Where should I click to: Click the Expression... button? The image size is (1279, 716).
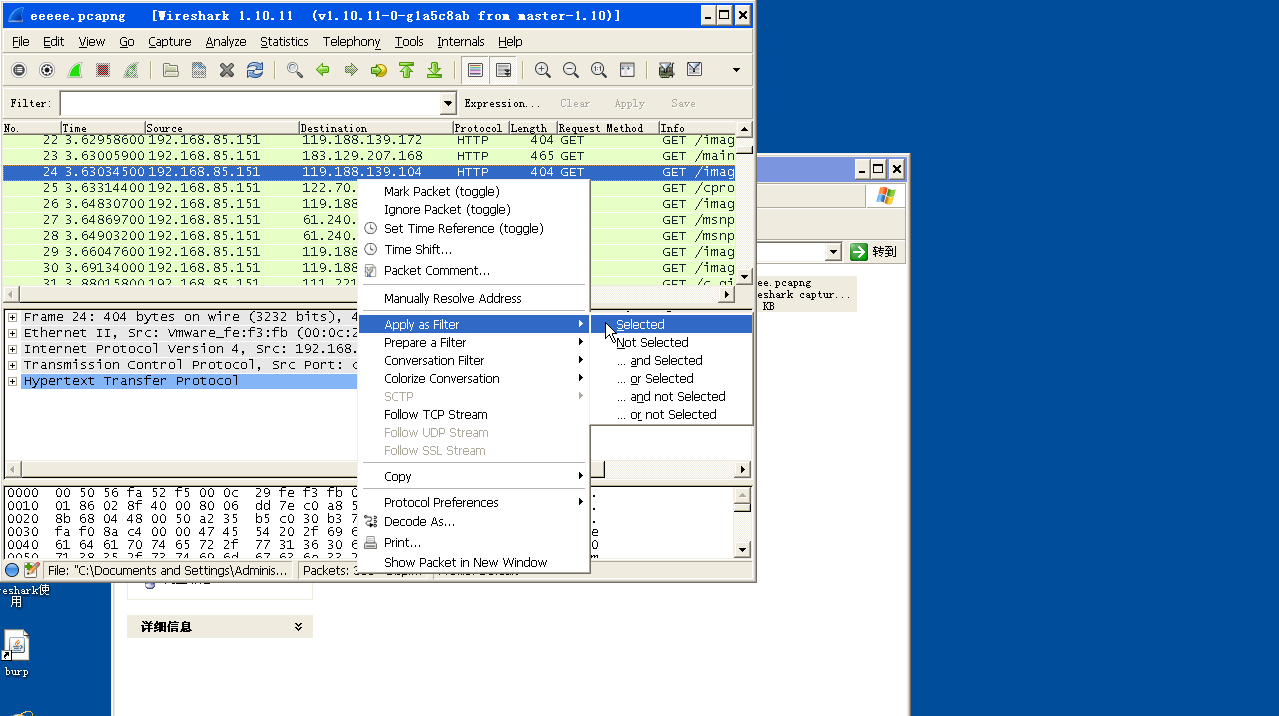(x=502, y=103)
